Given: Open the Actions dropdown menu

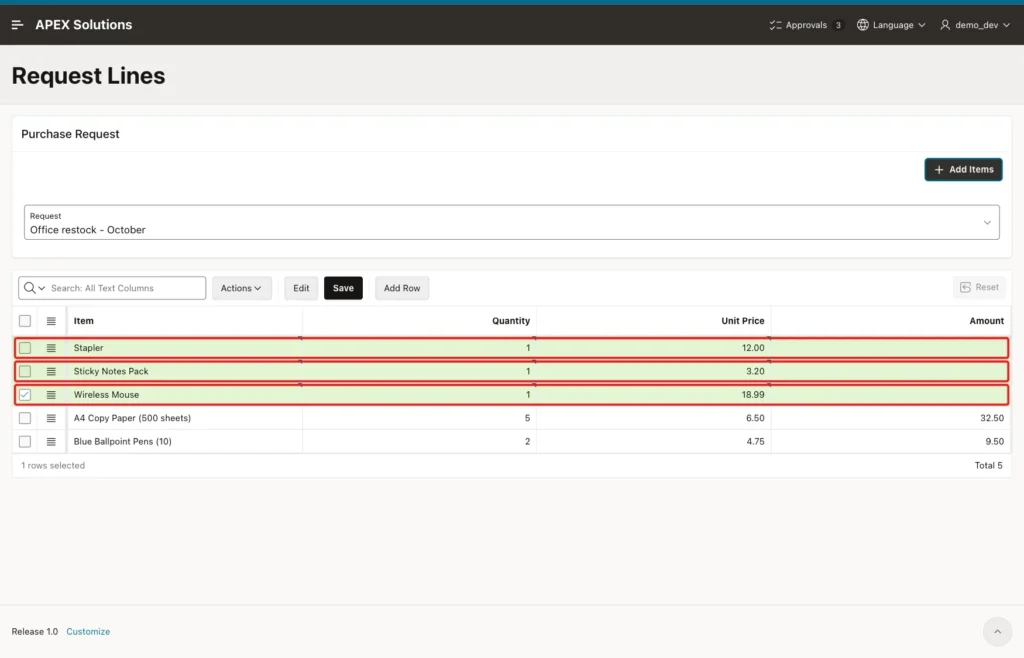Looking at the screenshot, I should point(242,288).
